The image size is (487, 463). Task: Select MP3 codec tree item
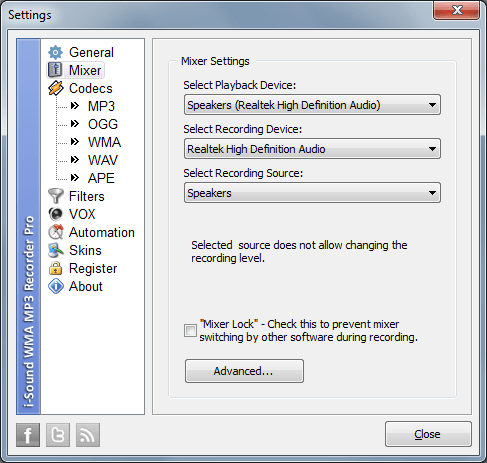101,106
